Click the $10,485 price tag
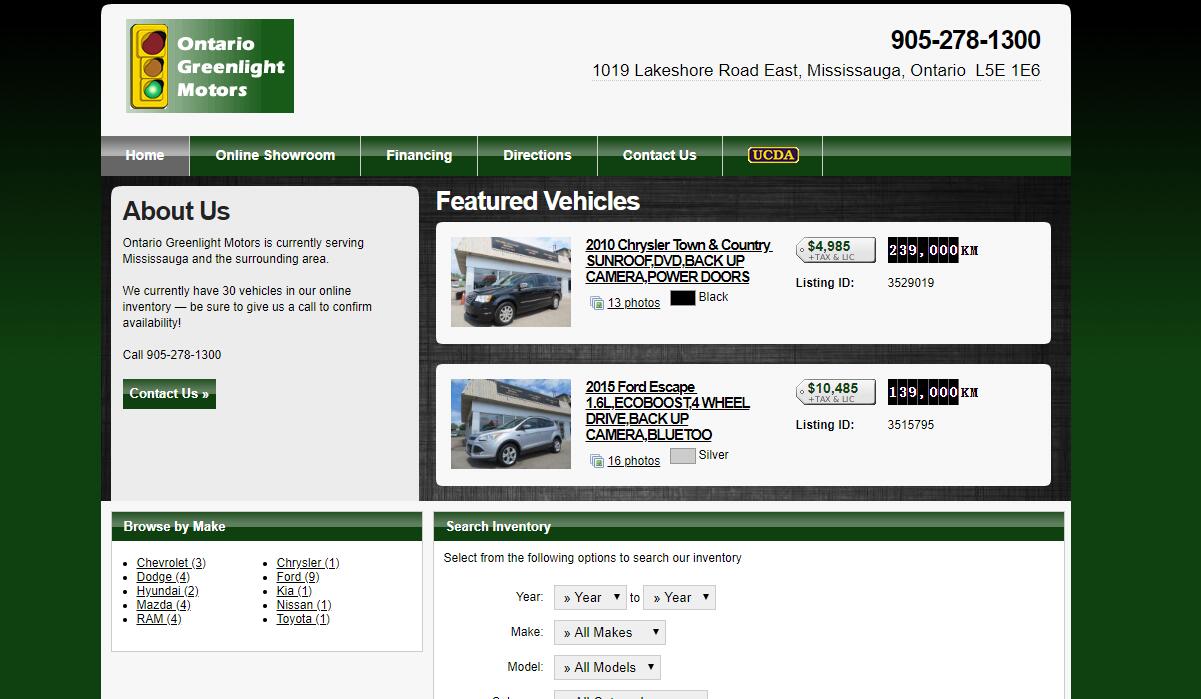Screen dimensions: 1201x699 836,392
